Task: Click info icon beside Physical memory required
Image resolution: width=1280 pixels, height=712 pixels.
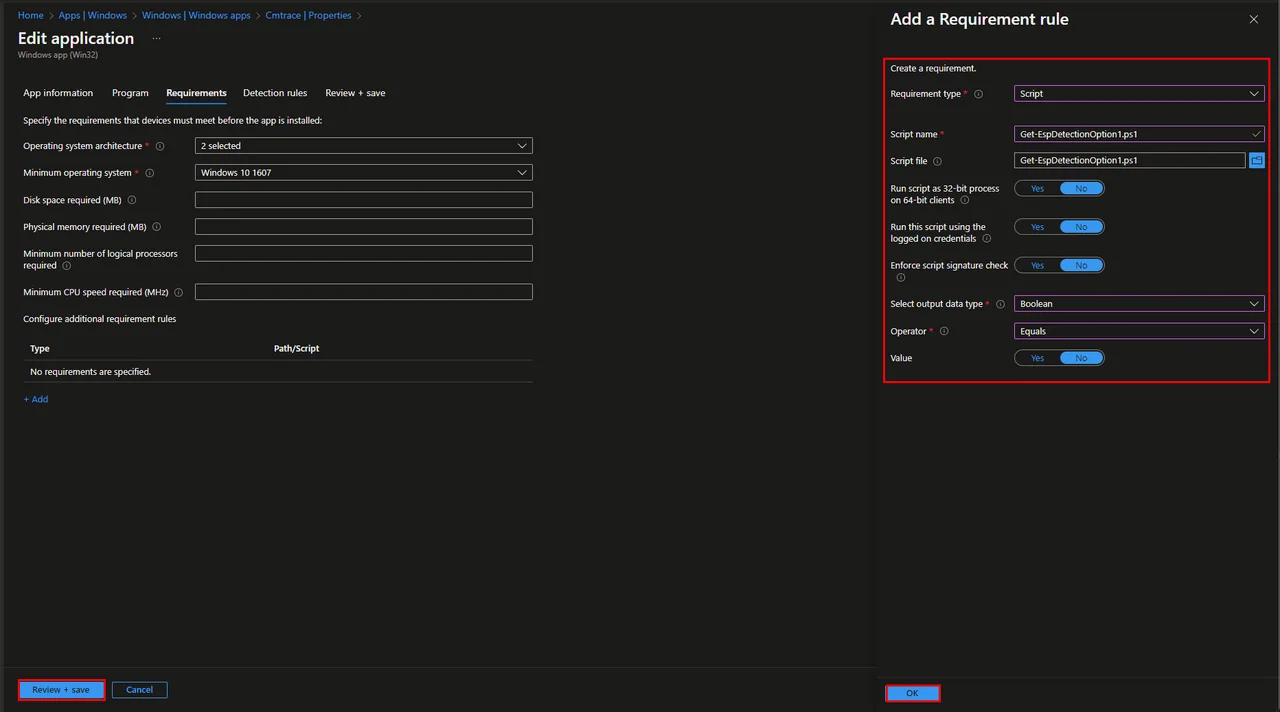Action: 157,227
